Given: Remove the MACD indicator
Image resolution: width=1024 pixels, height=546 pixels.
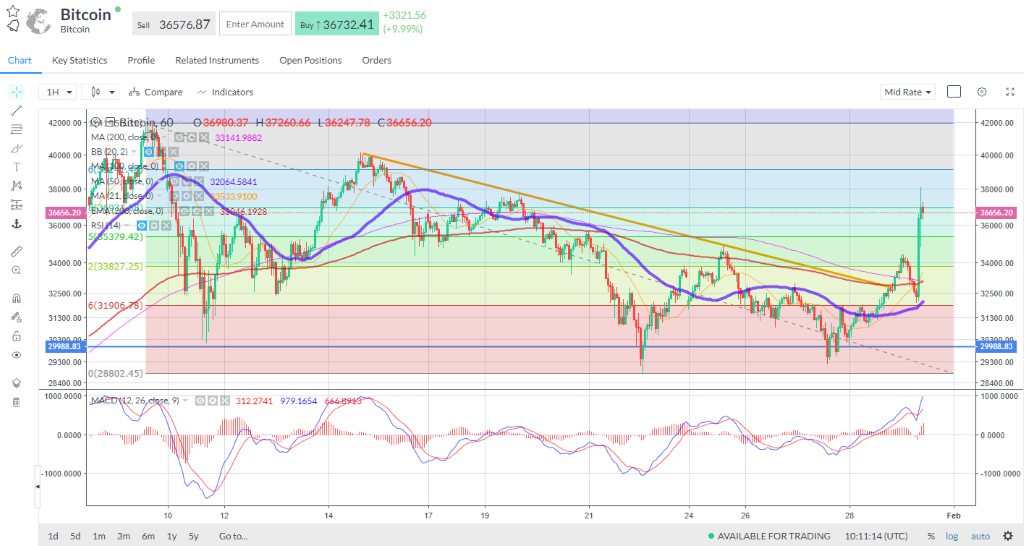Looking at the screenshot, I should 225,400.
